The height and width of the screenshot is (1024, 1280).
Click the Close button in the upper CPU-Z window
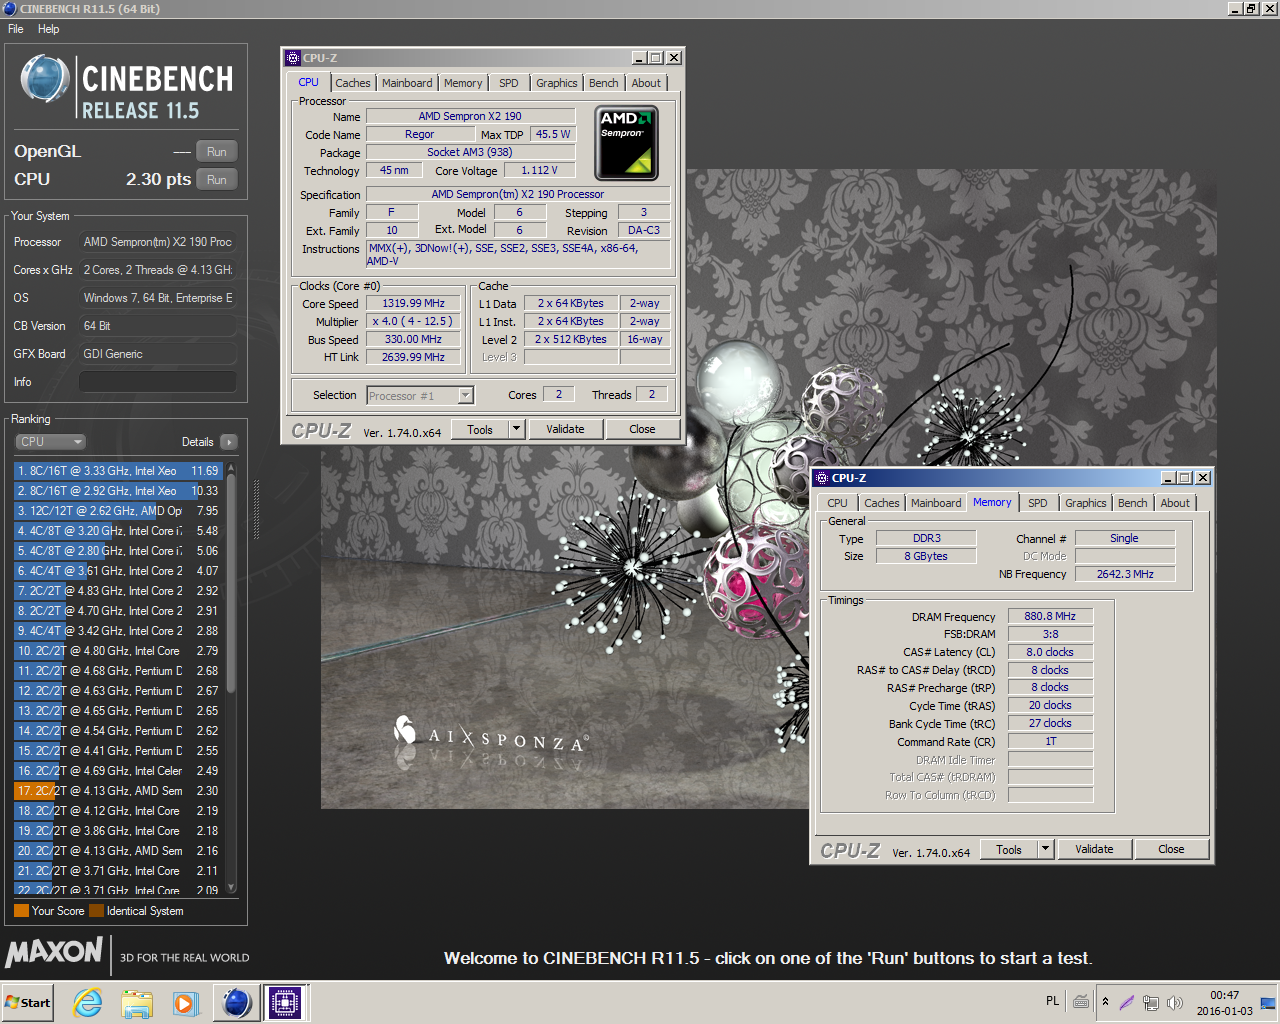click(642, 429)
